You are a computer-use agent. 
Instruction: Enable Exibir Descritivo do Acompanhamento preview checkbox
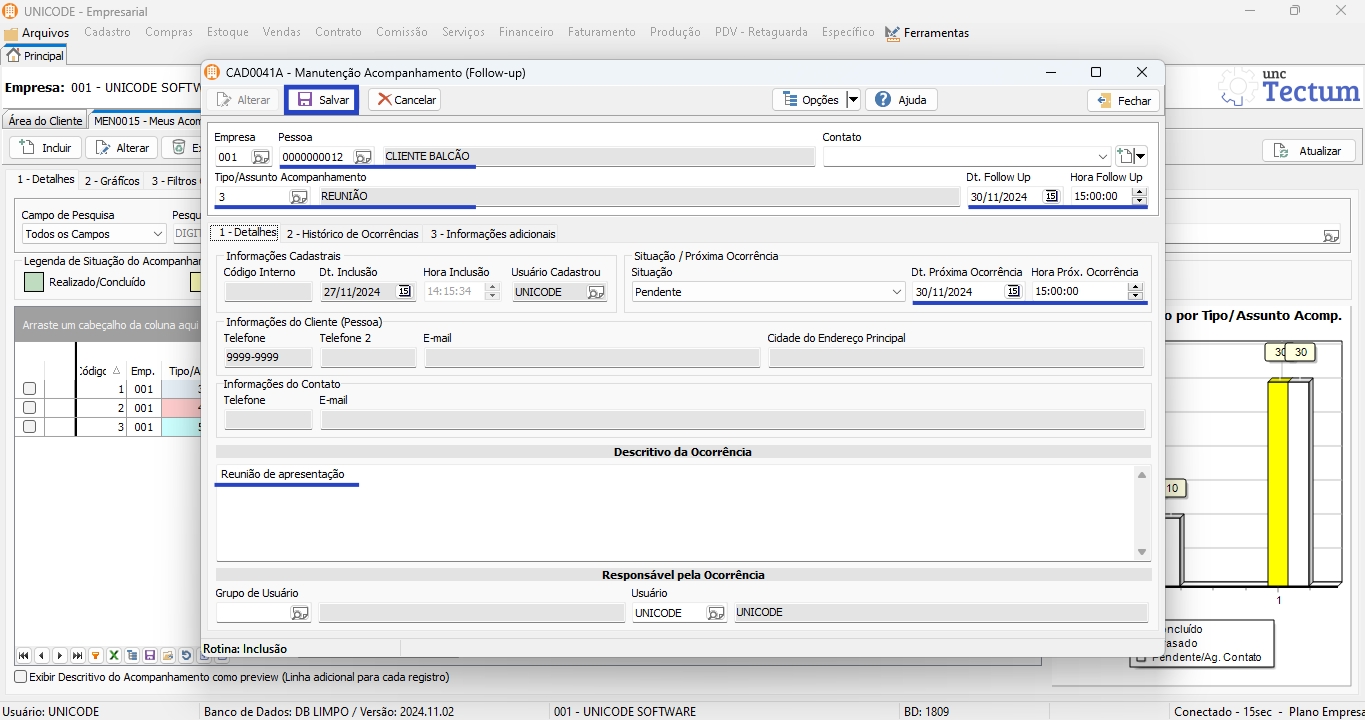click(21, 677)
